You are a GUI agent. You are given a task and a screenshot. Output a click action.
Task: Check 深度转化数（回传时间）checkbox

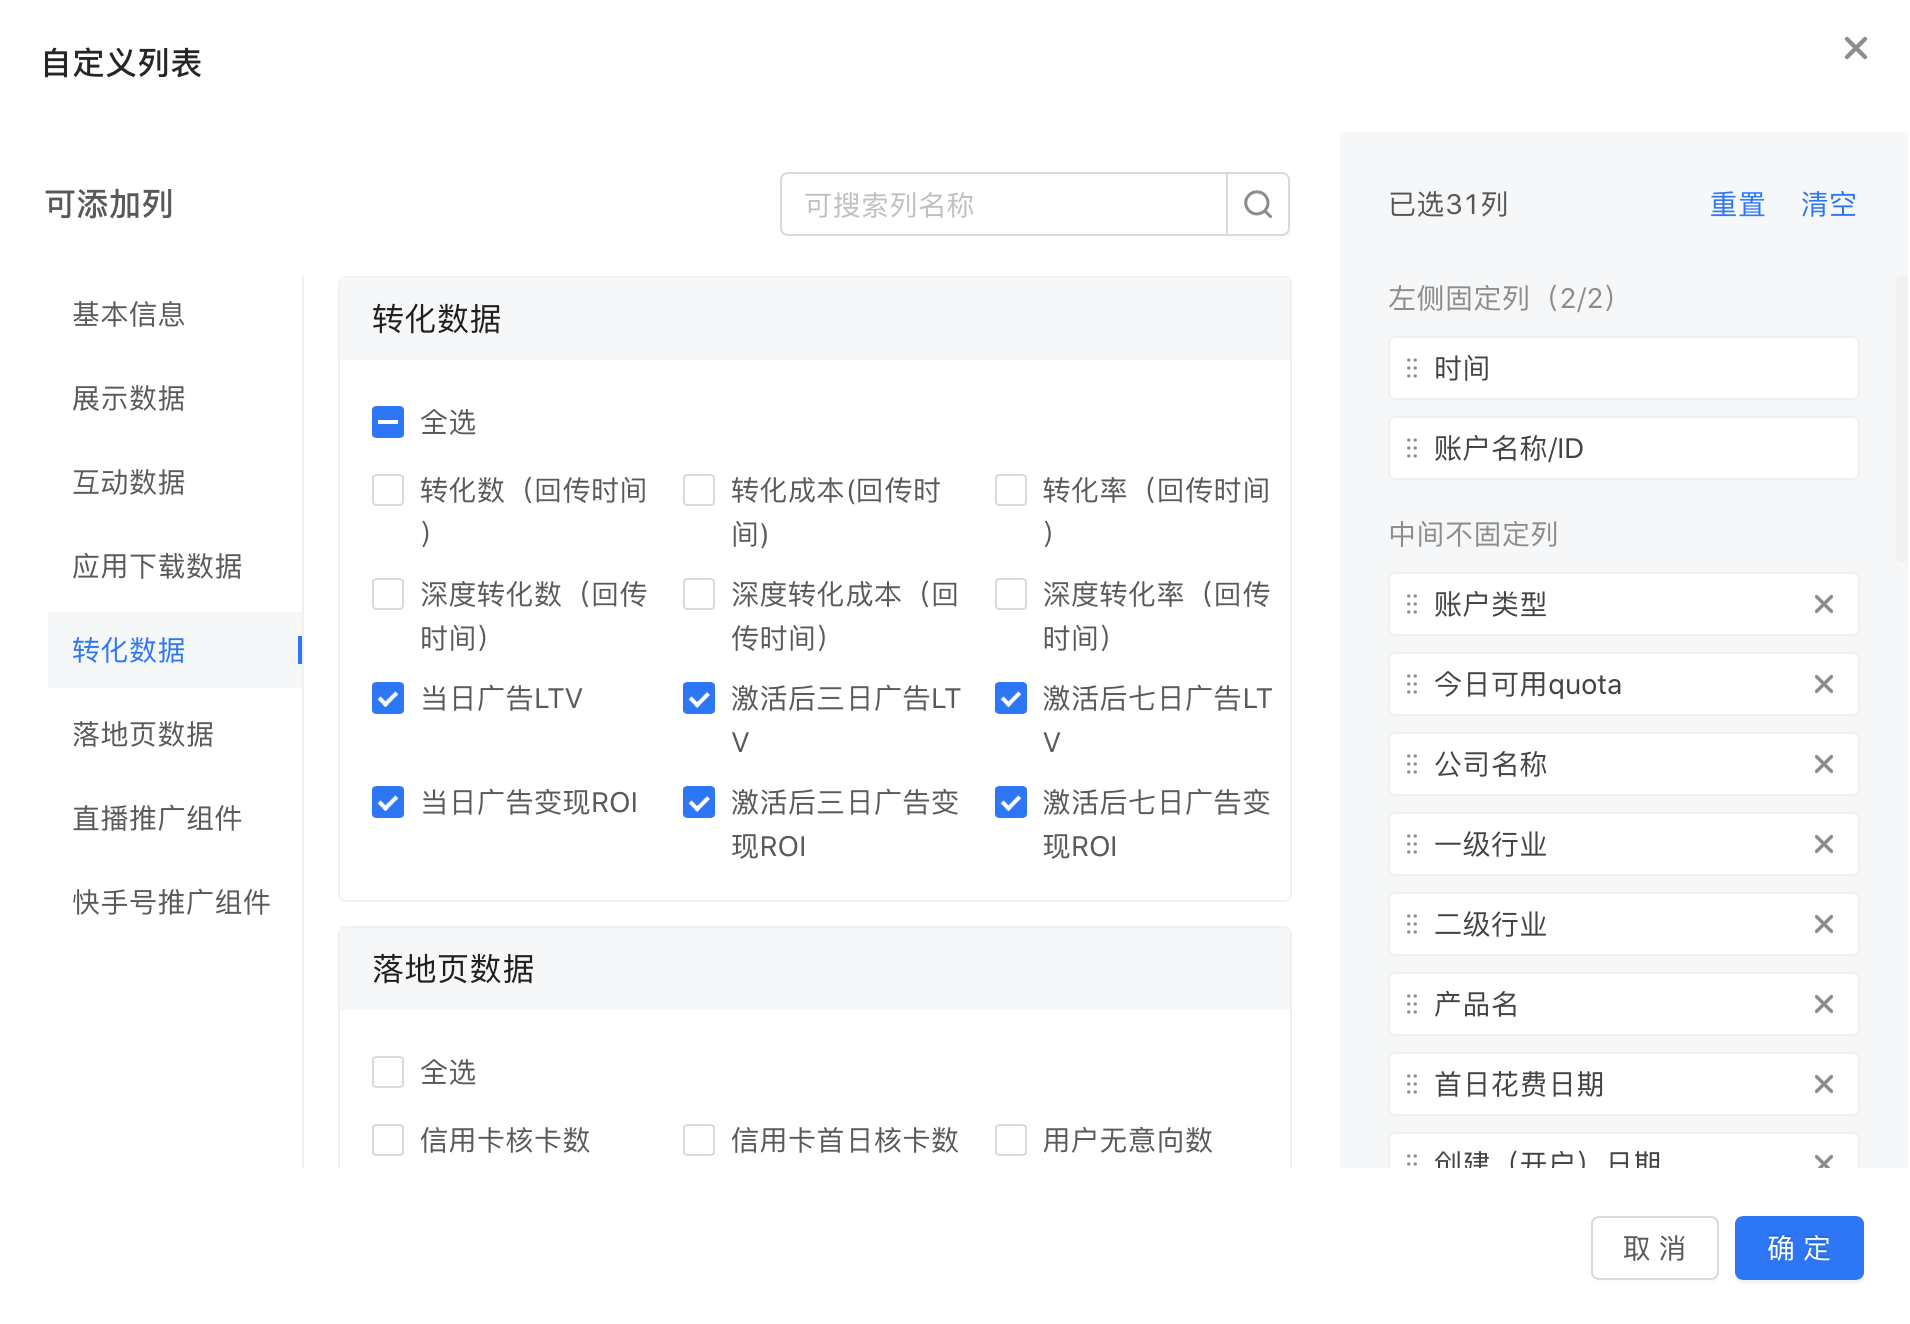(x=388, y=594)
